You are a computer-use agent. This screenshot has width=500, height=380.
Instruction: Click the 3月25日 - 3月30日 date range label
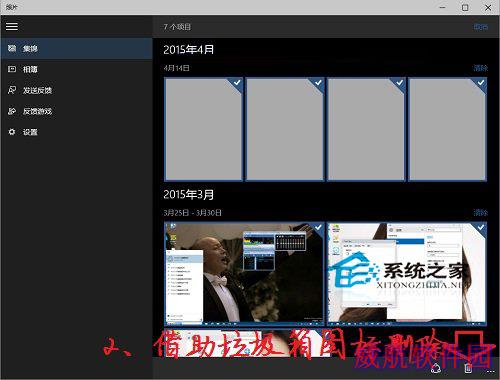click(192, 213)
